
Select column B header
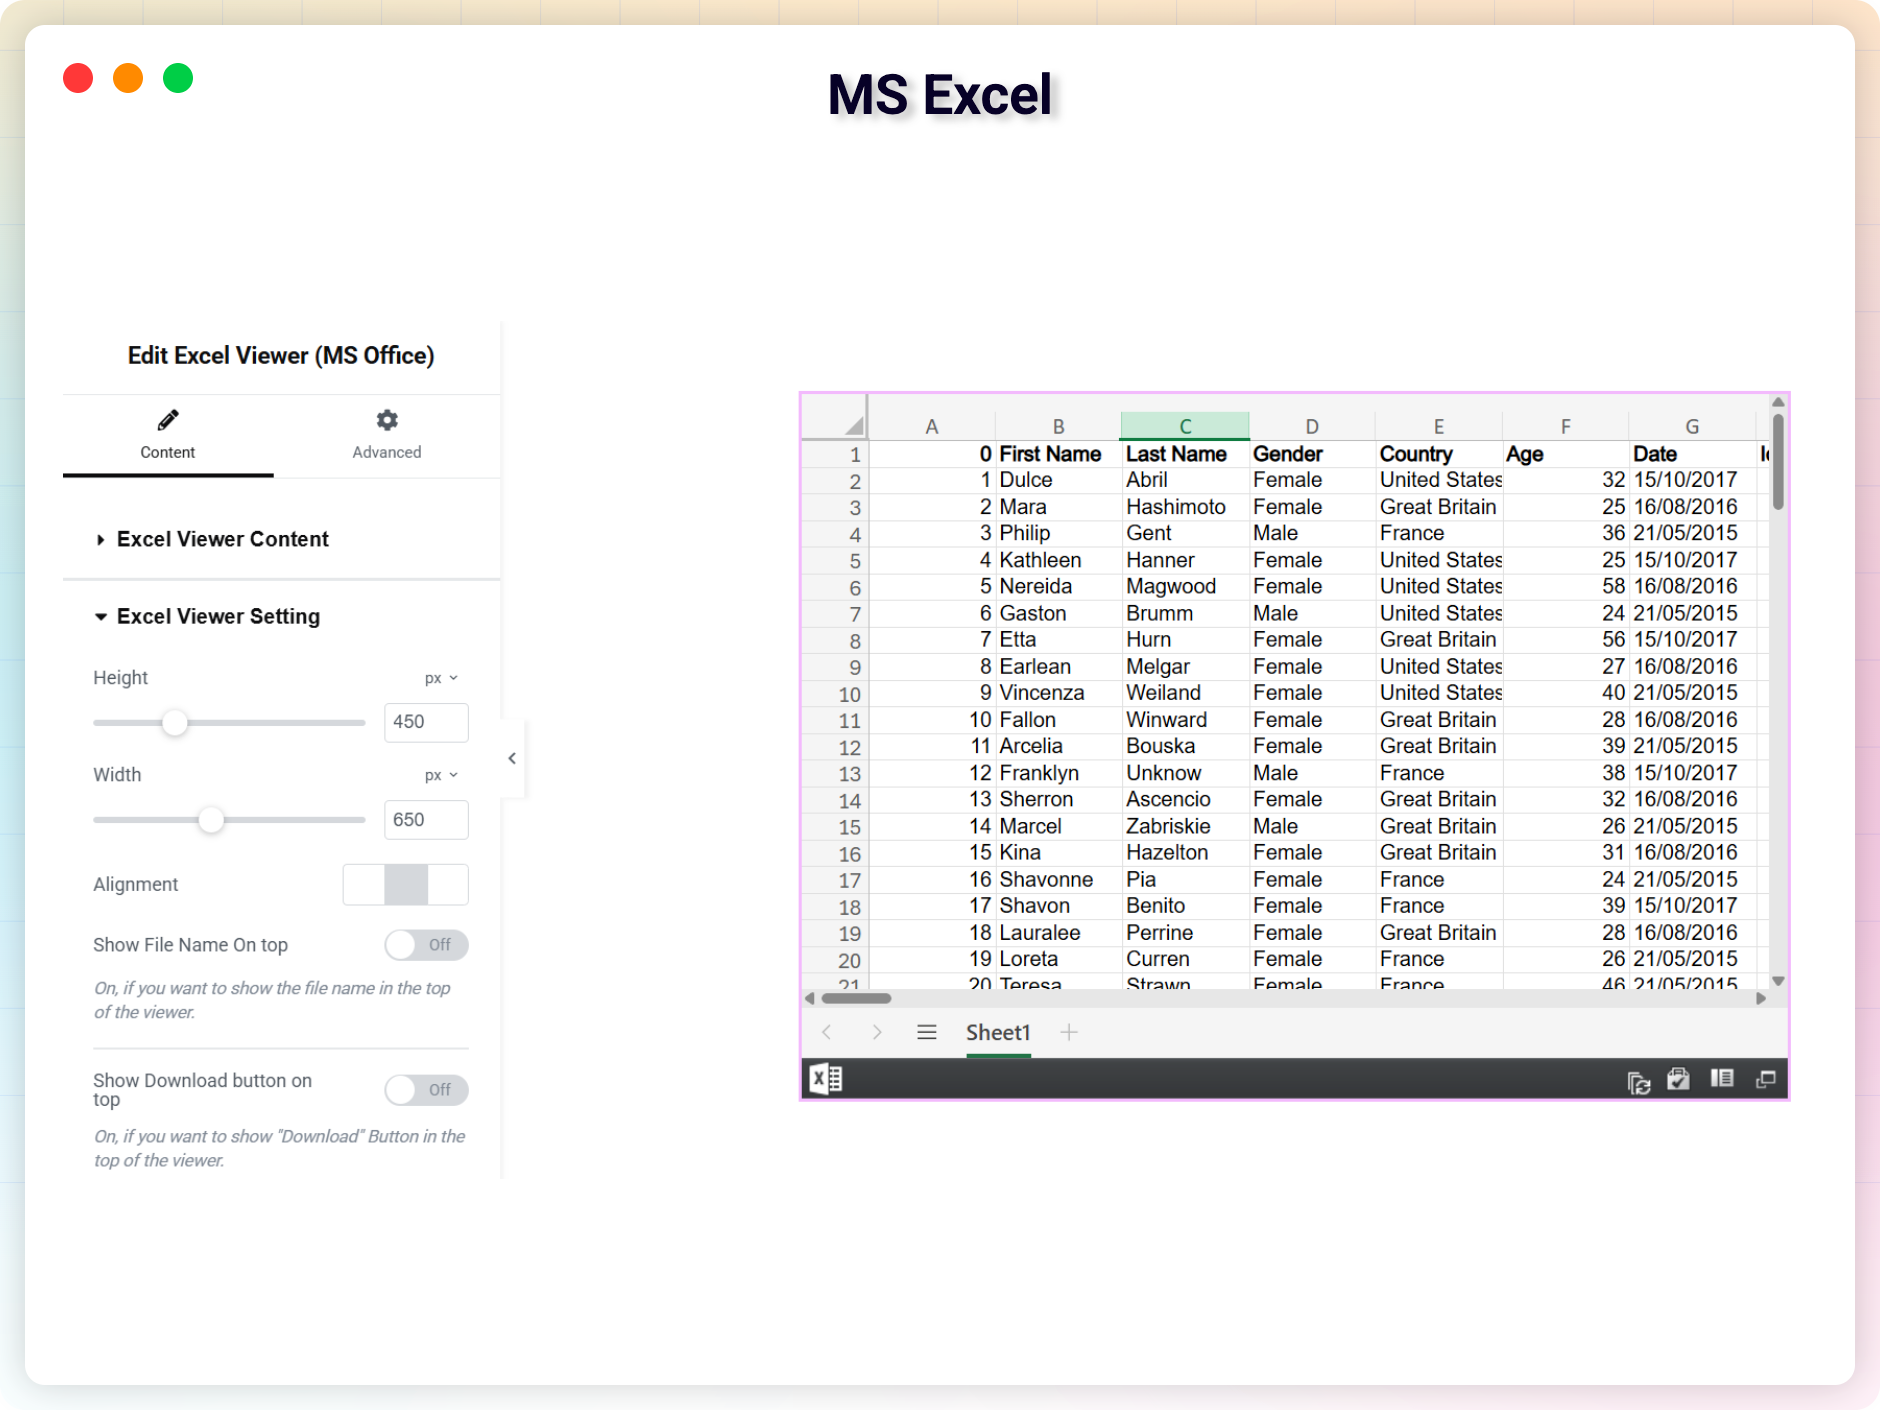[x=1058, y=426]
